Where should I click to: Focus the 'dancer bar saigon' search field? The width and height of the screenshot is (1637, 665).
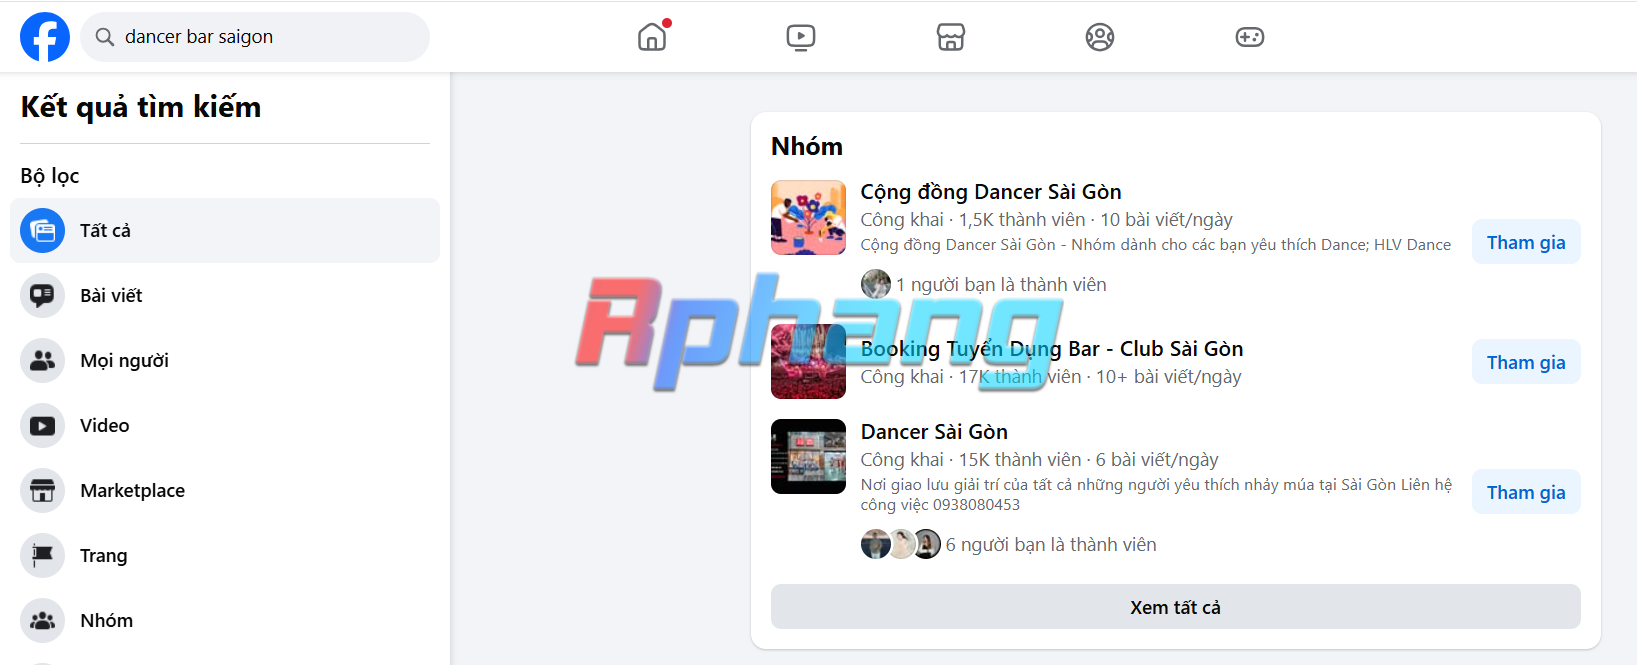coord(255,37)
